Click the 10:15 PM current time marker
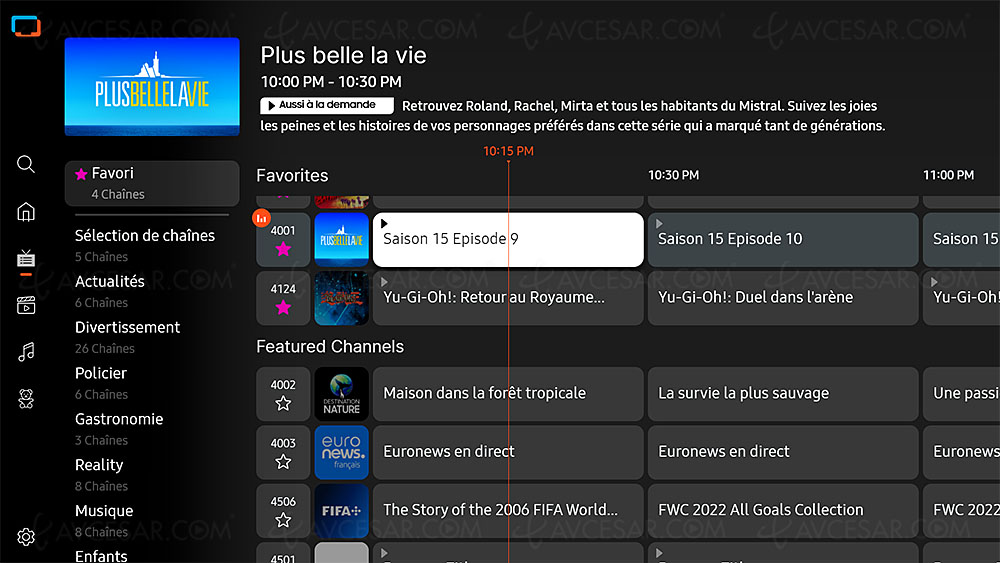 (508, 151)
